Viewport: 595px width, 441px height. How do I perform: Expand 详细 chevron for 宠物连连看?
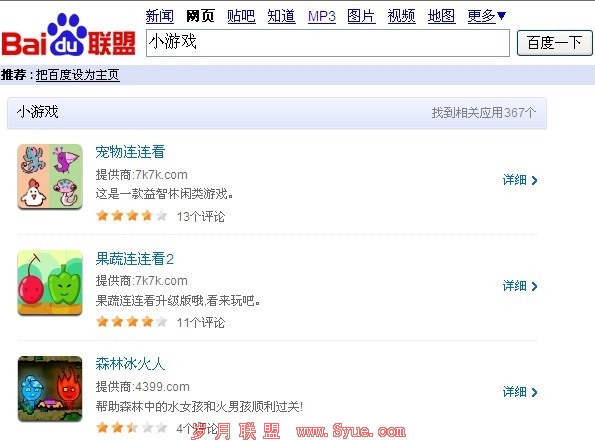tap(520, 180)
